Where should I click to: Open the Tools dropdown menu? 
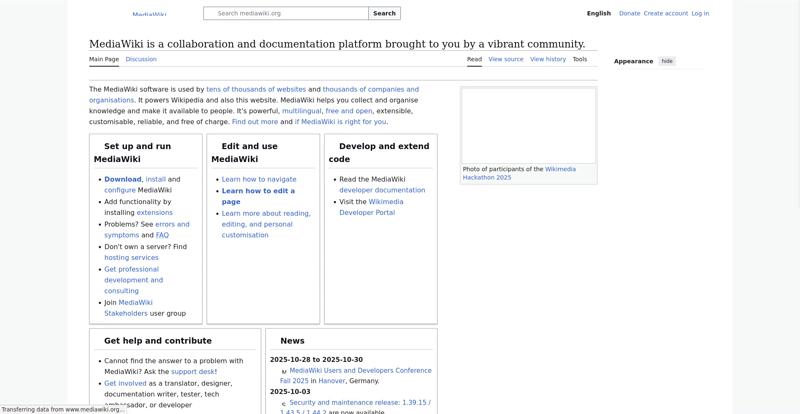[580, 59]
